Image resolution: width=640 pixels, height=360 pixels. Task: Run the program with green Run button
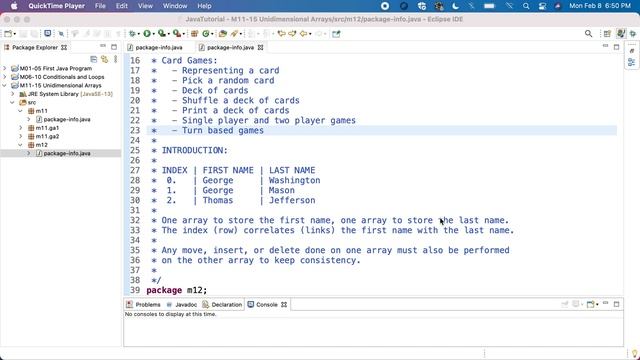click(x=147, y=34)
